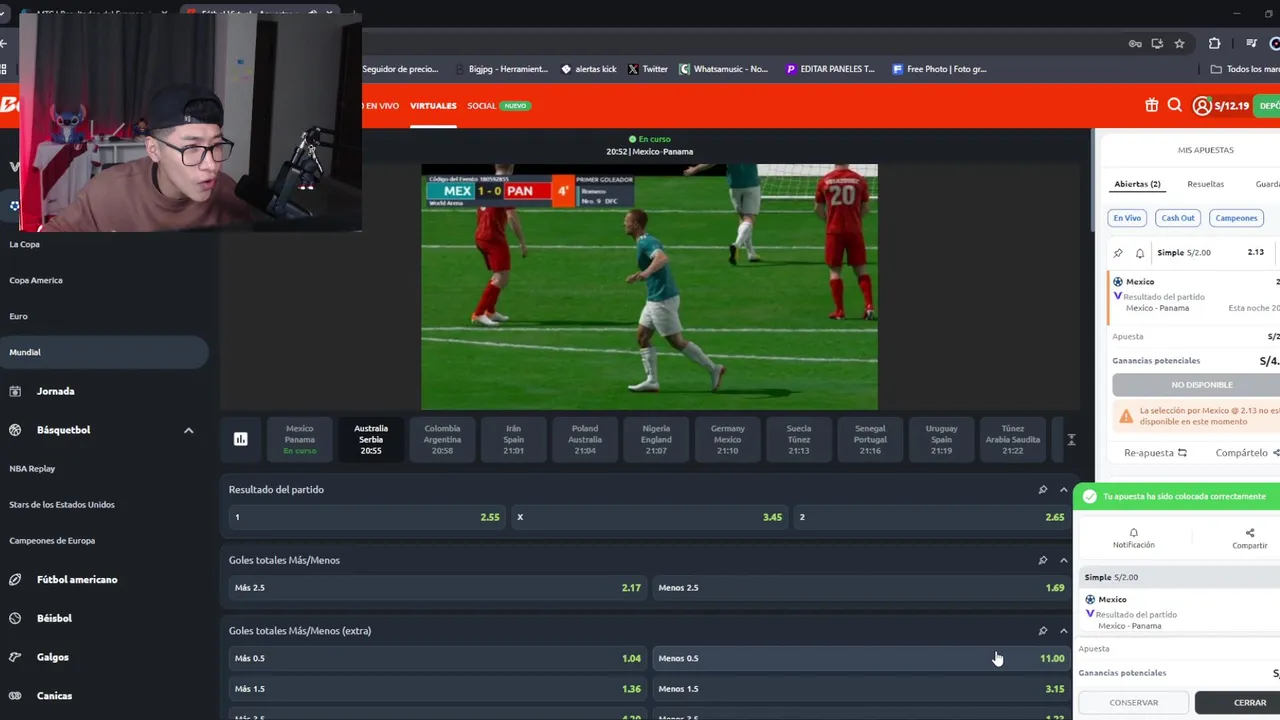1280x720 pixels.
Task: Bet on Menos 2.5 at 1.69
Action: (x=861, y=588)
